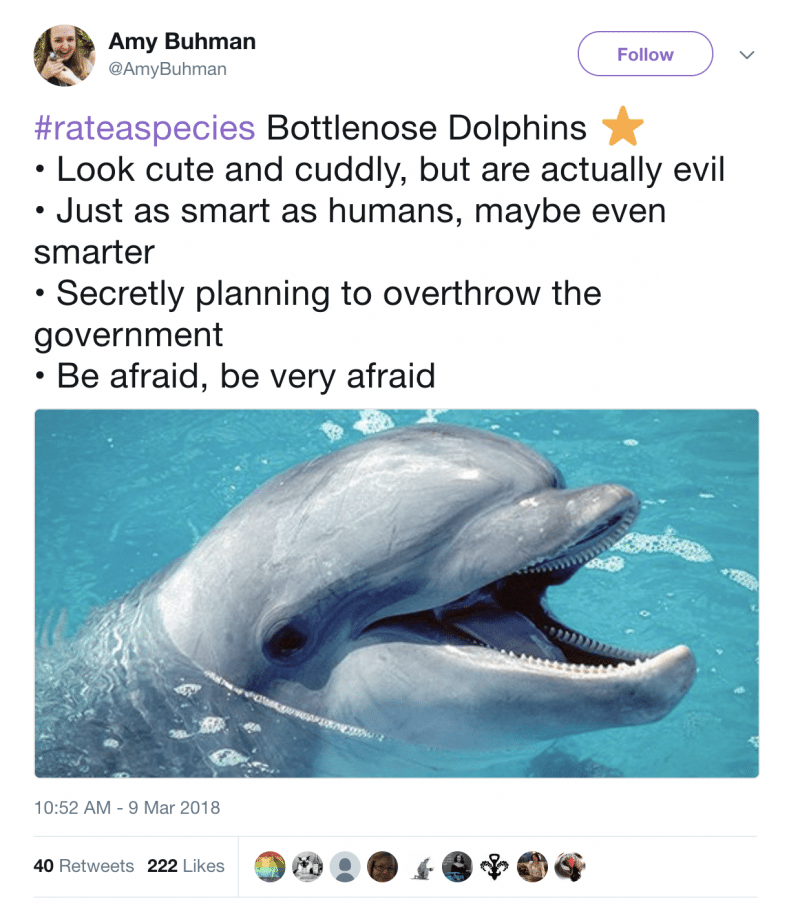Open the #rateaspecies hashtag link
Viewport: 800px width, 912px height.
point(144,128)
